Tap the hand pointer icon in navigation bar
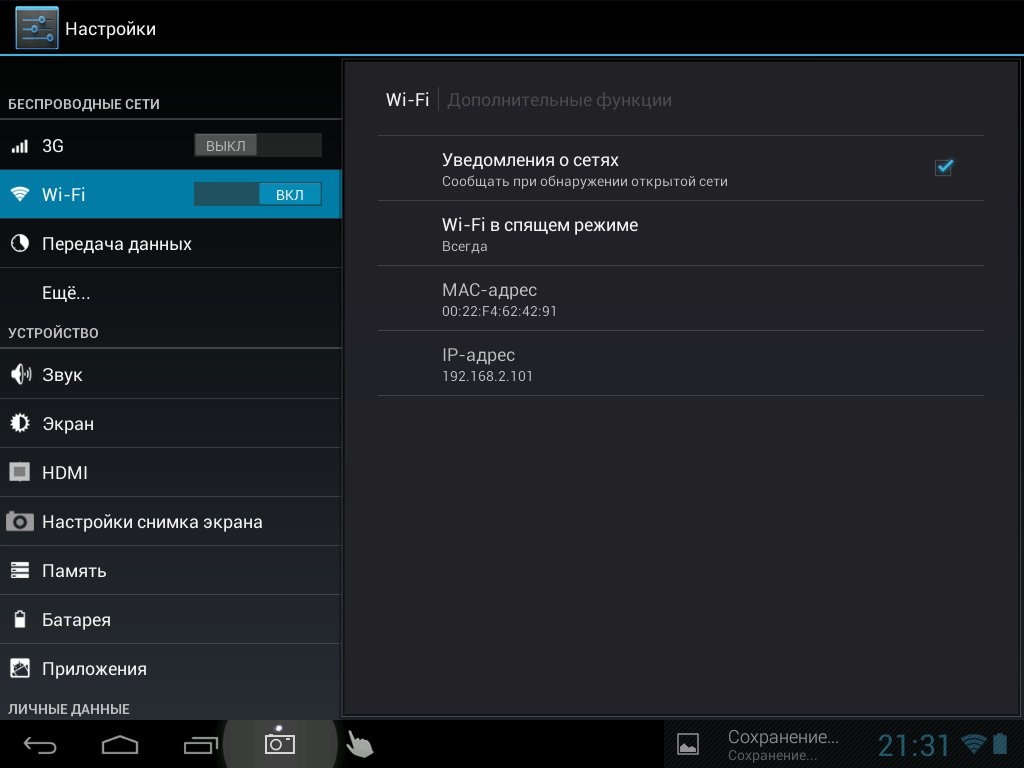 click(359, 743)
